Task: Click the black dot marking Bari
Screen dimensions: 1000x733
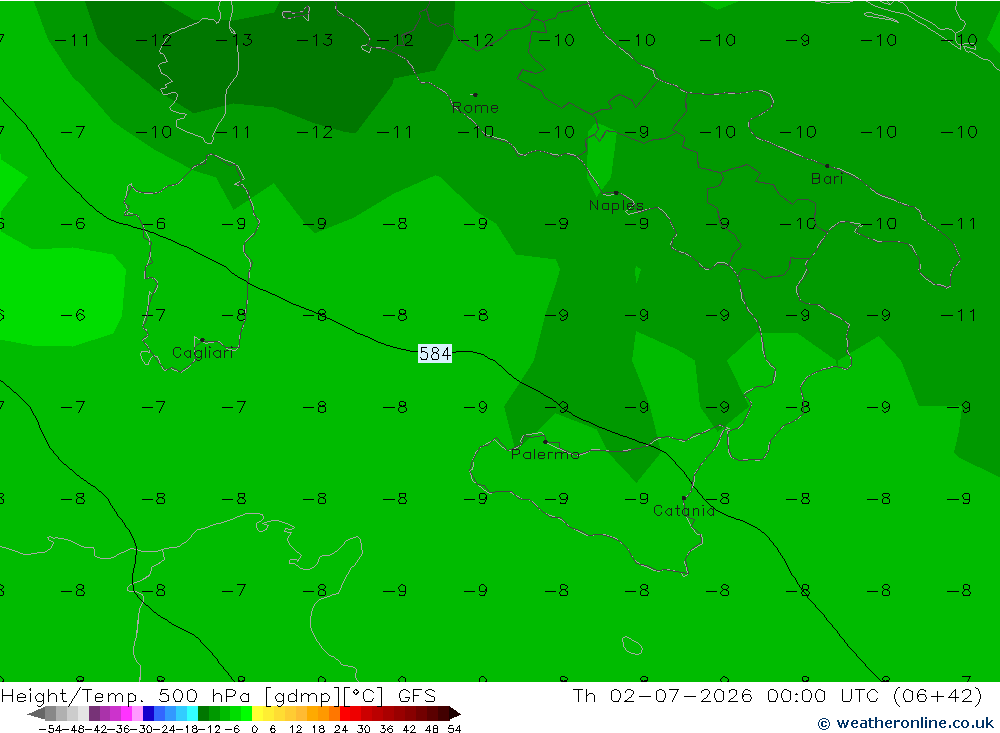Action: pos(827,166)
